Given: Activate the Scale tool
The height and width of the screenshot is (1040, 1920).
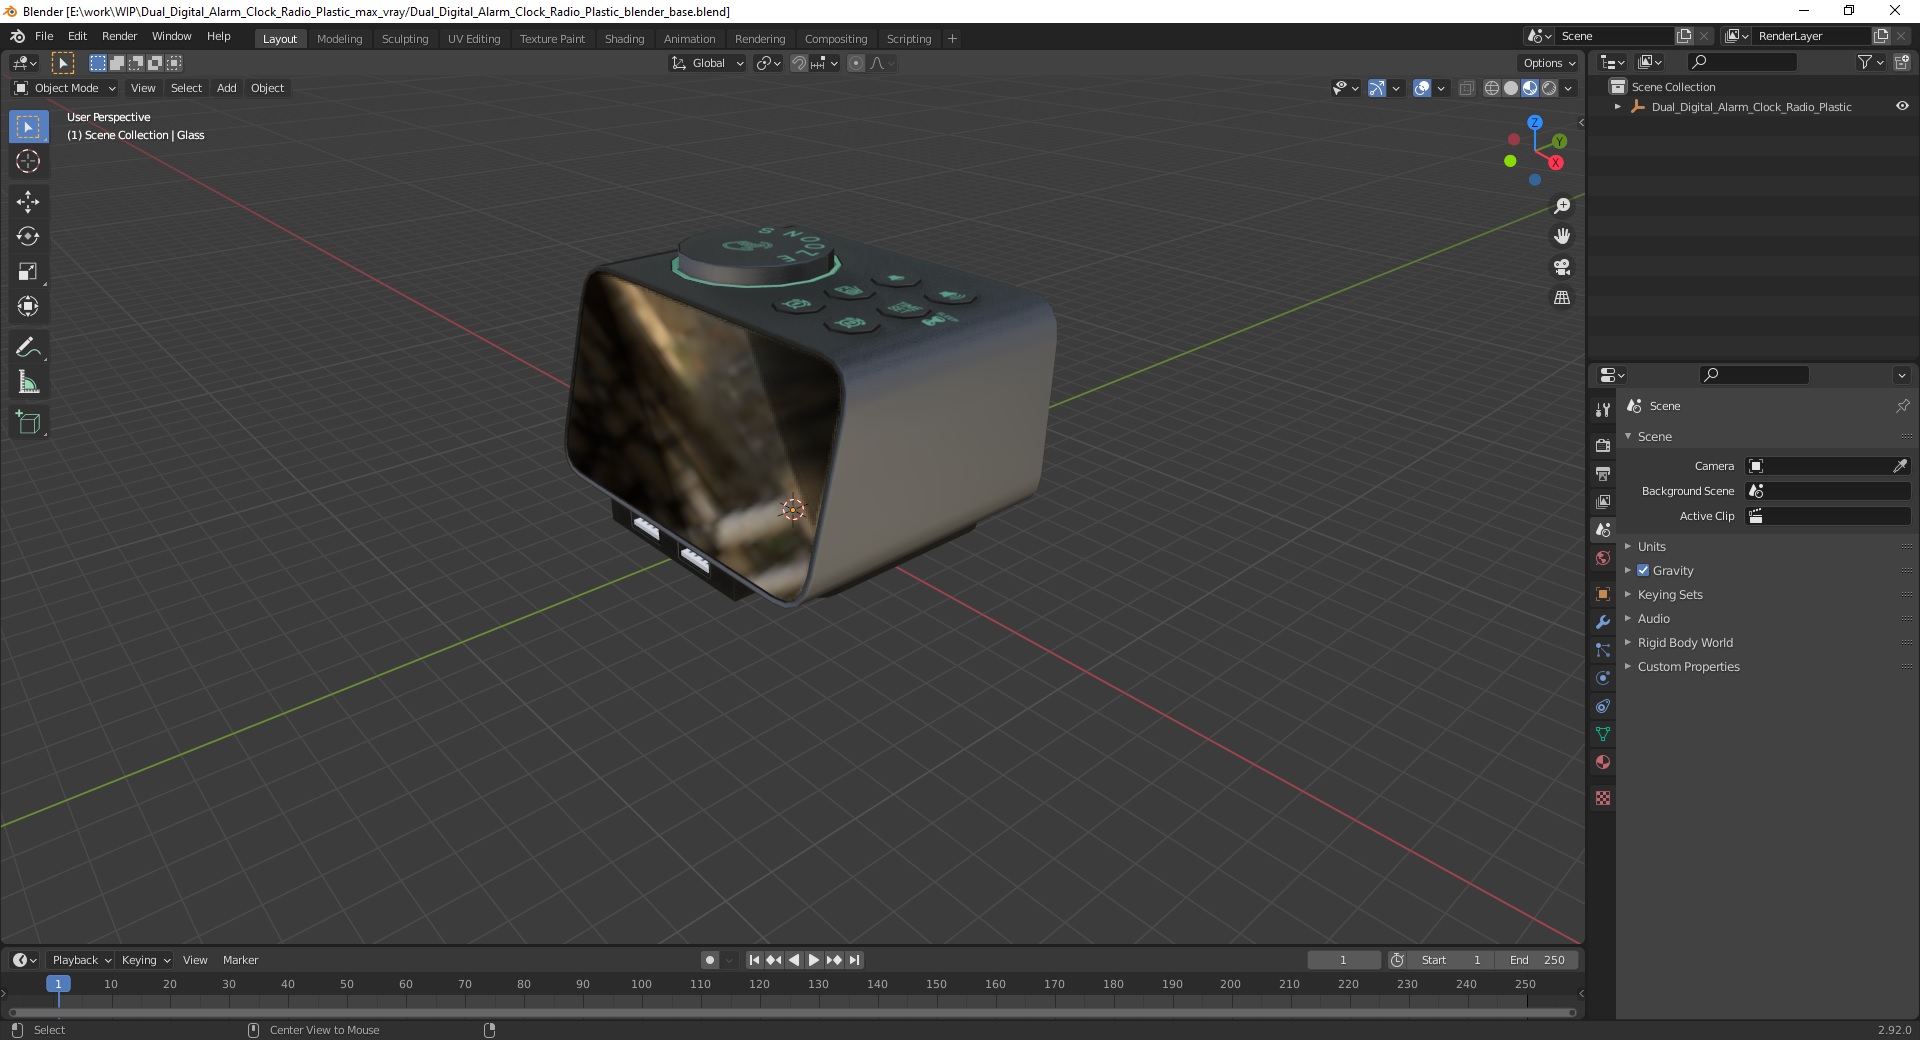Looking at the screenshot, I should point(28,271).
